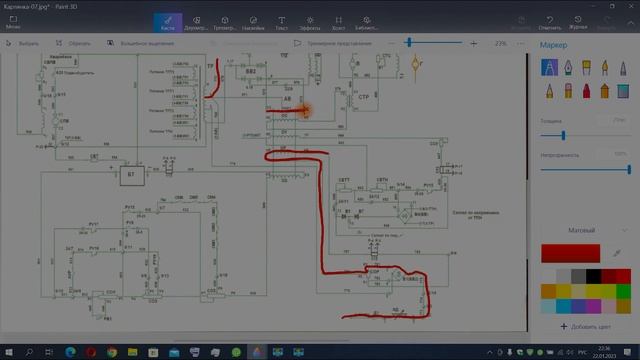Open the 3D shapes (Трехмерные) tab
Viewport: 640px width, 360px height.
point(224,23)
